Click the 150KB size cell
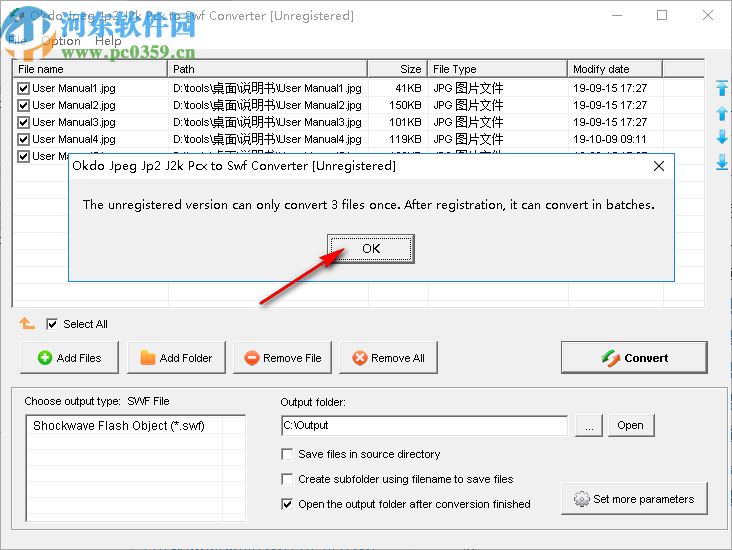 pyautogui.click(x=405, y=106)
